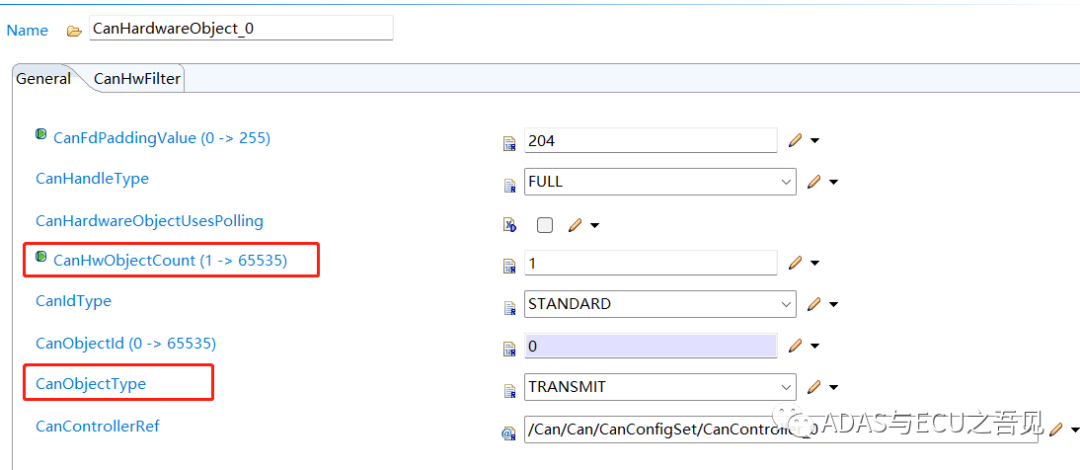Click the CanFdPaddingValue field containing 204
1080x470 pixels.
650,141
